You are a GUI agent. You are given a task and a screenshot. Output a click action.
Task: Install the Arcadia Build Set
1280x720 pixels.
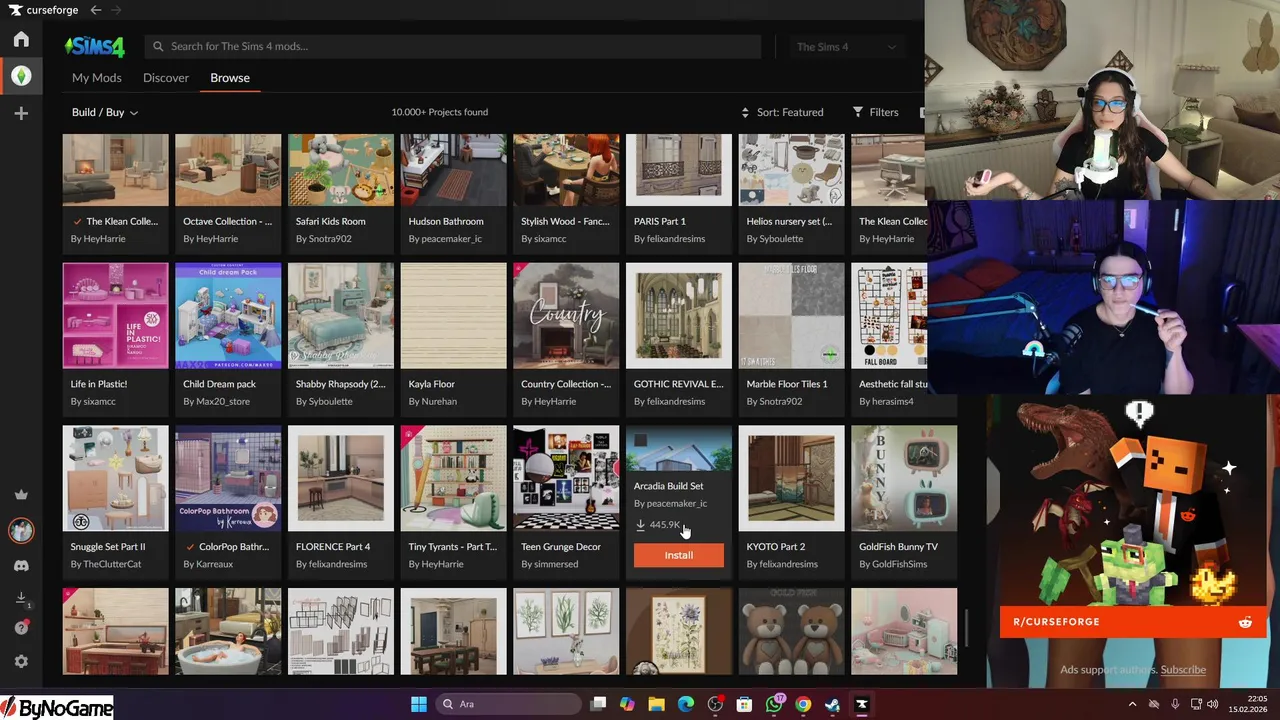[679, 555]
